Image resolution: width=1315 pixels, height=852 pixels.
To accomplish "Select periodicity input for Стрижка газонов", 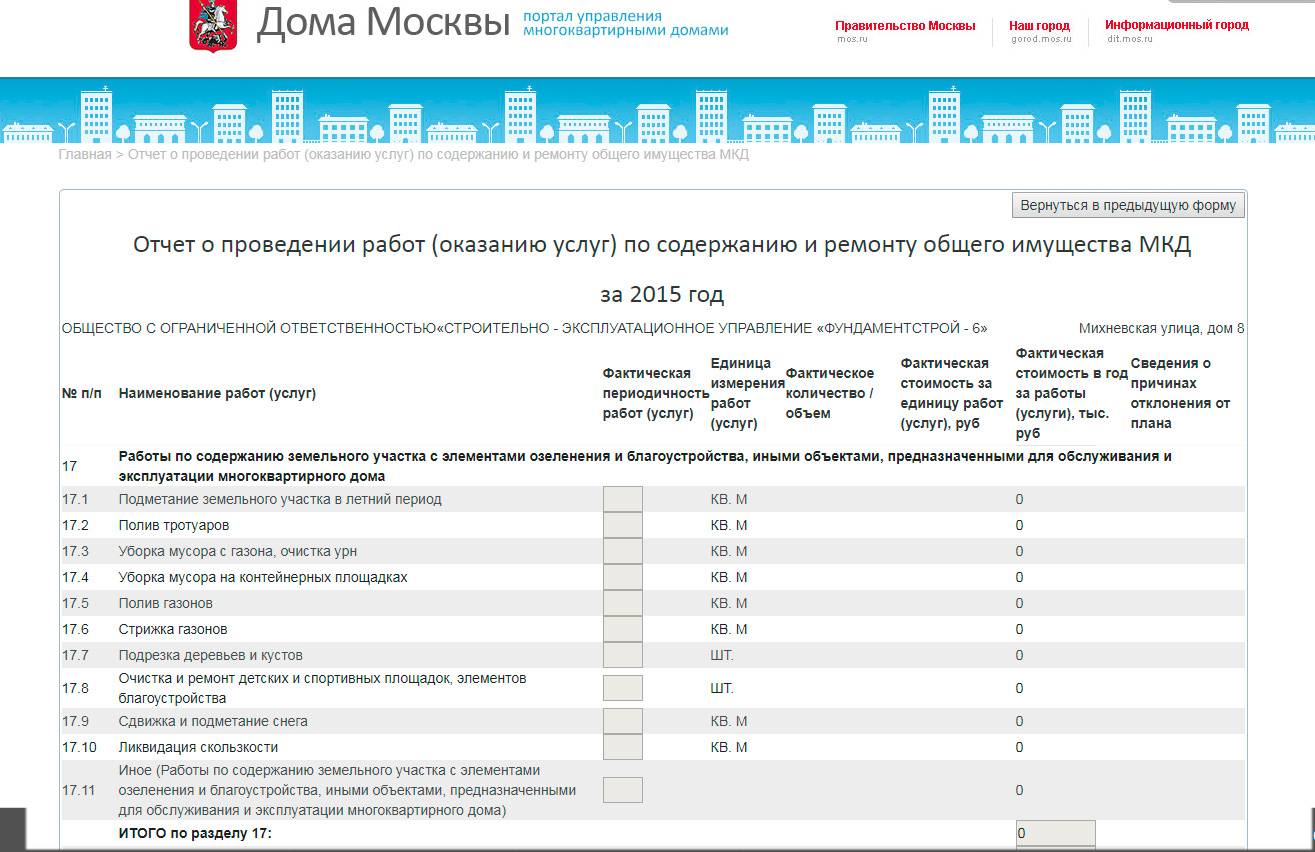I will click(x=622, y=629).
